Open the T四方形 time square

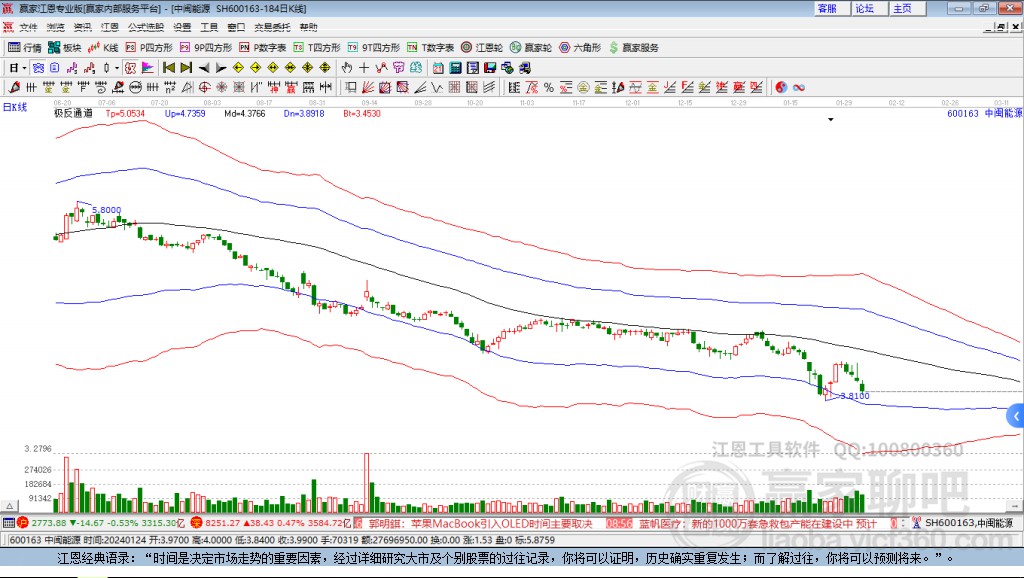[x=317, y=48]
